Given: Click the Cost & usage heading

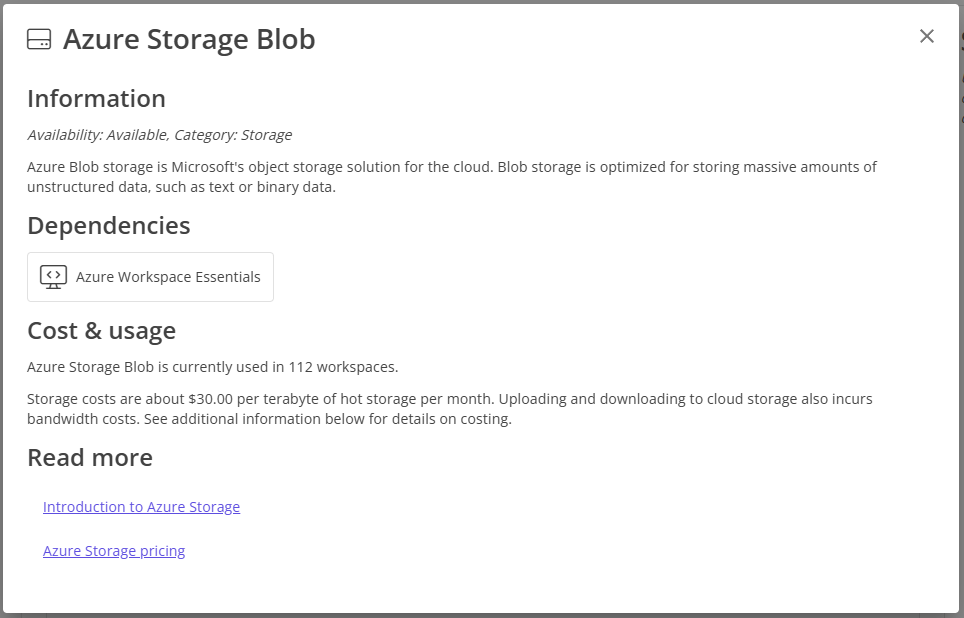Looking at the screenshot, I should tap(101, 330).
